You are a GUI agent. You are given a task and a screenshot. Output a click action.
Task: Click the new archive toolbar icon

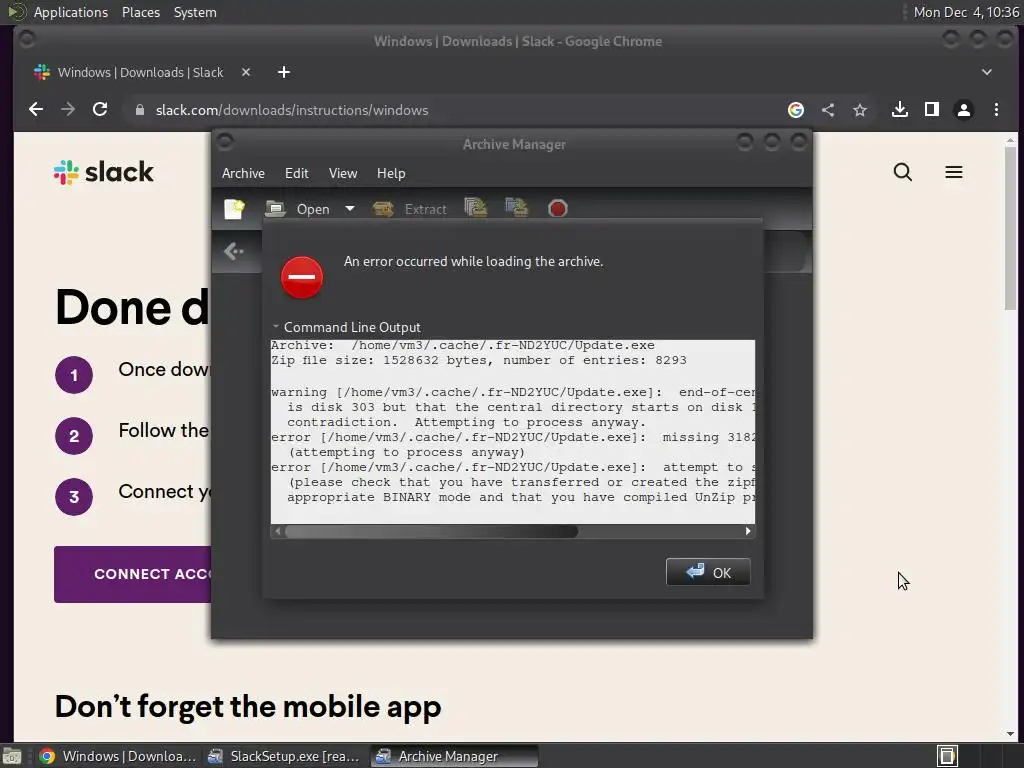point(234,209)
